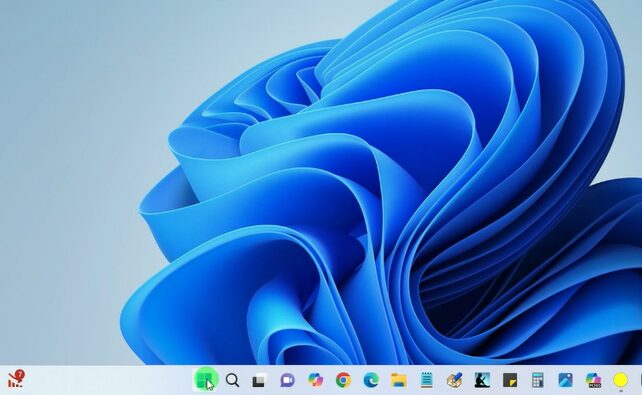The image size is (642, 395).
Task: Launch Calculator from taskbar
Action: pyautogui.click(x=538, y=380)
